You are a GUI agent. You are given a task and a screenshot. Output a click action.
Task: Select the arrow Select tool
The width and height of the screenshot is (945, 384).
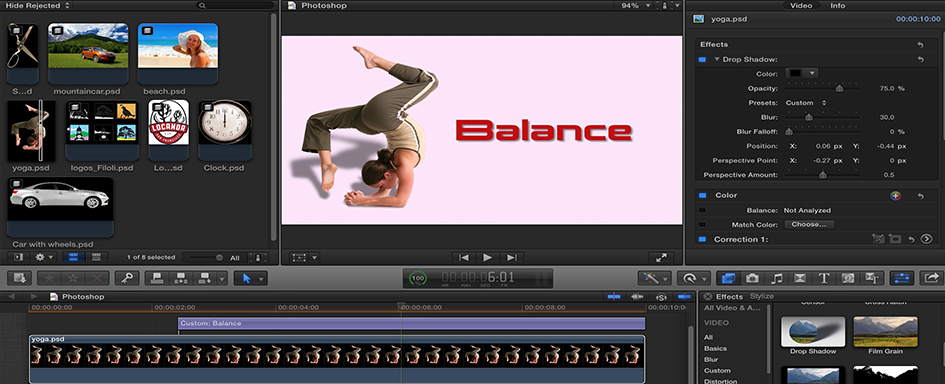245,278
